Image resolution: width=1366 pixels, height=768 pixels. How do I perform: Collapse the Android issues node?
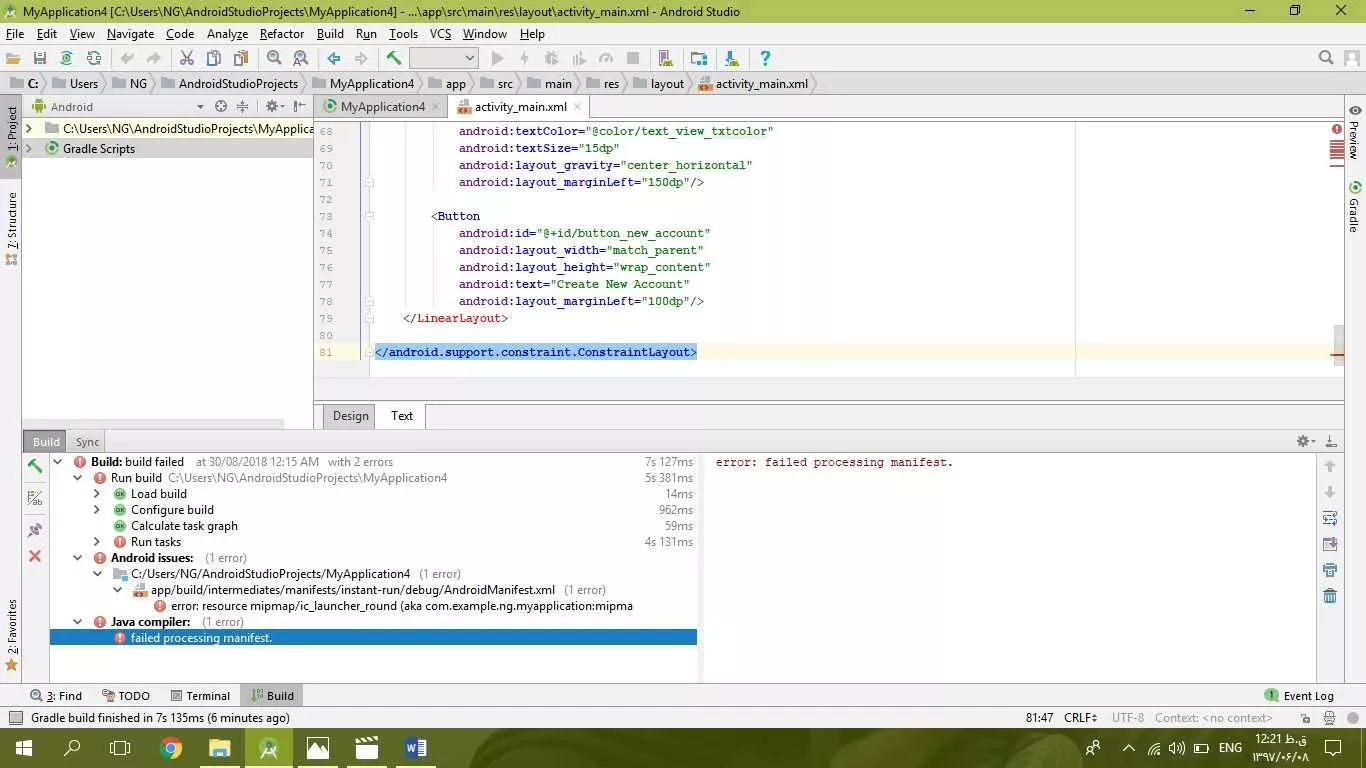(x=77, y=558)
